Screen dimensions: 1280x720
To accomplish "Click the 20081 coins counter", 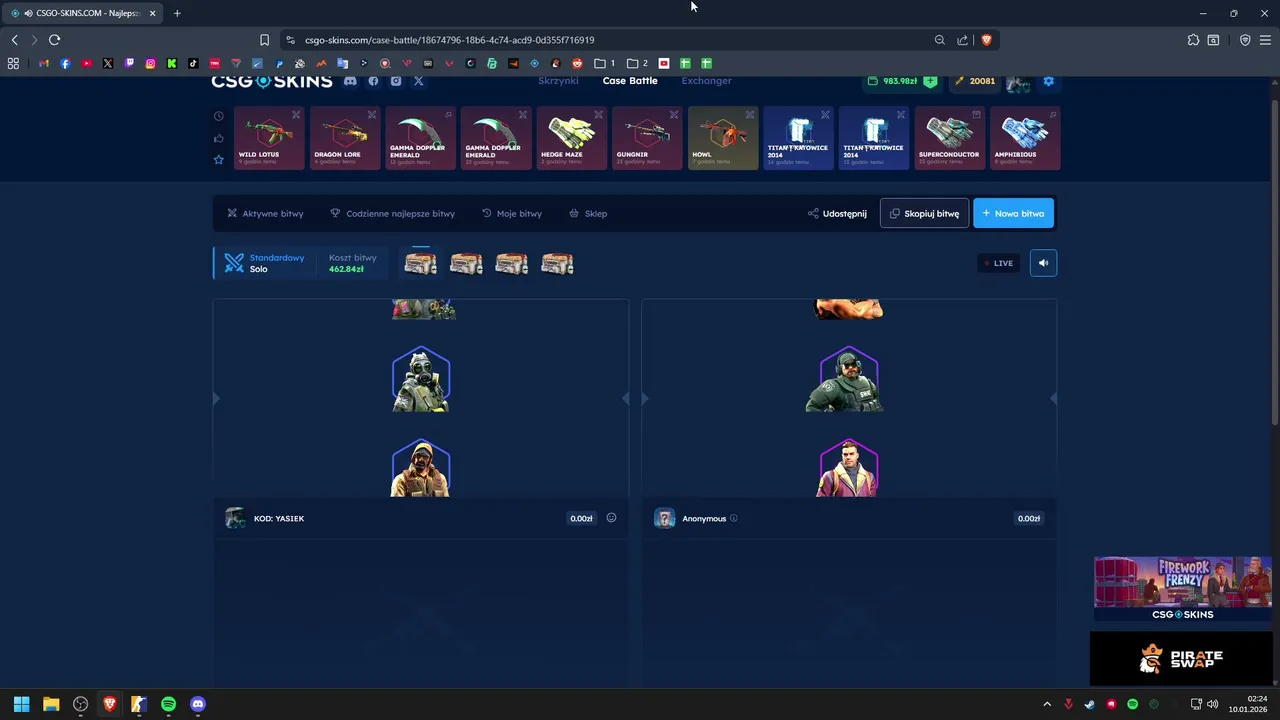I will (x=975, y=81).
